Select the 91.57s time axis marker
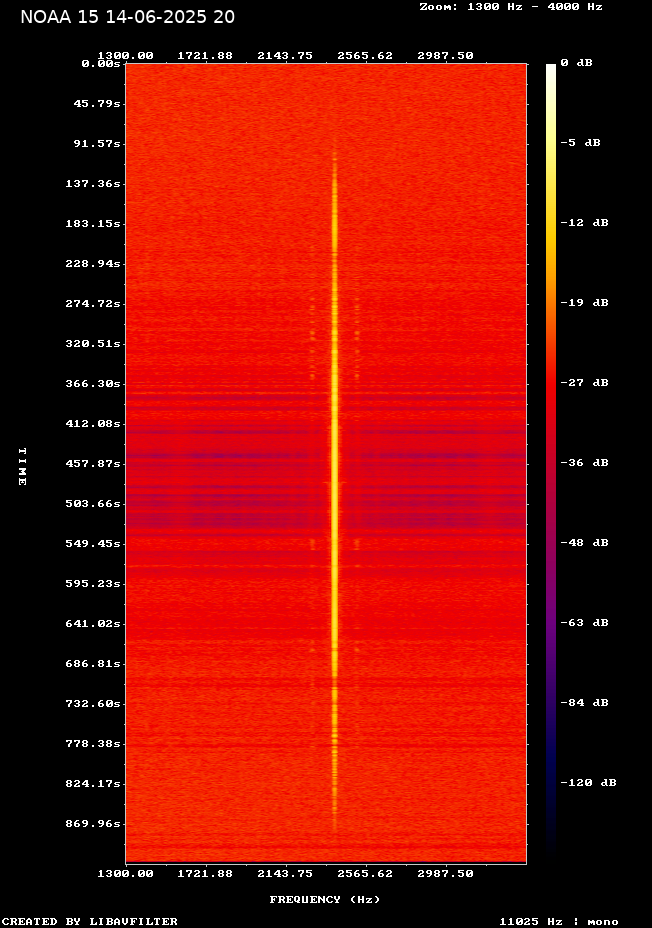This screenshot has height=928, width=652. (x=98, y=143)
